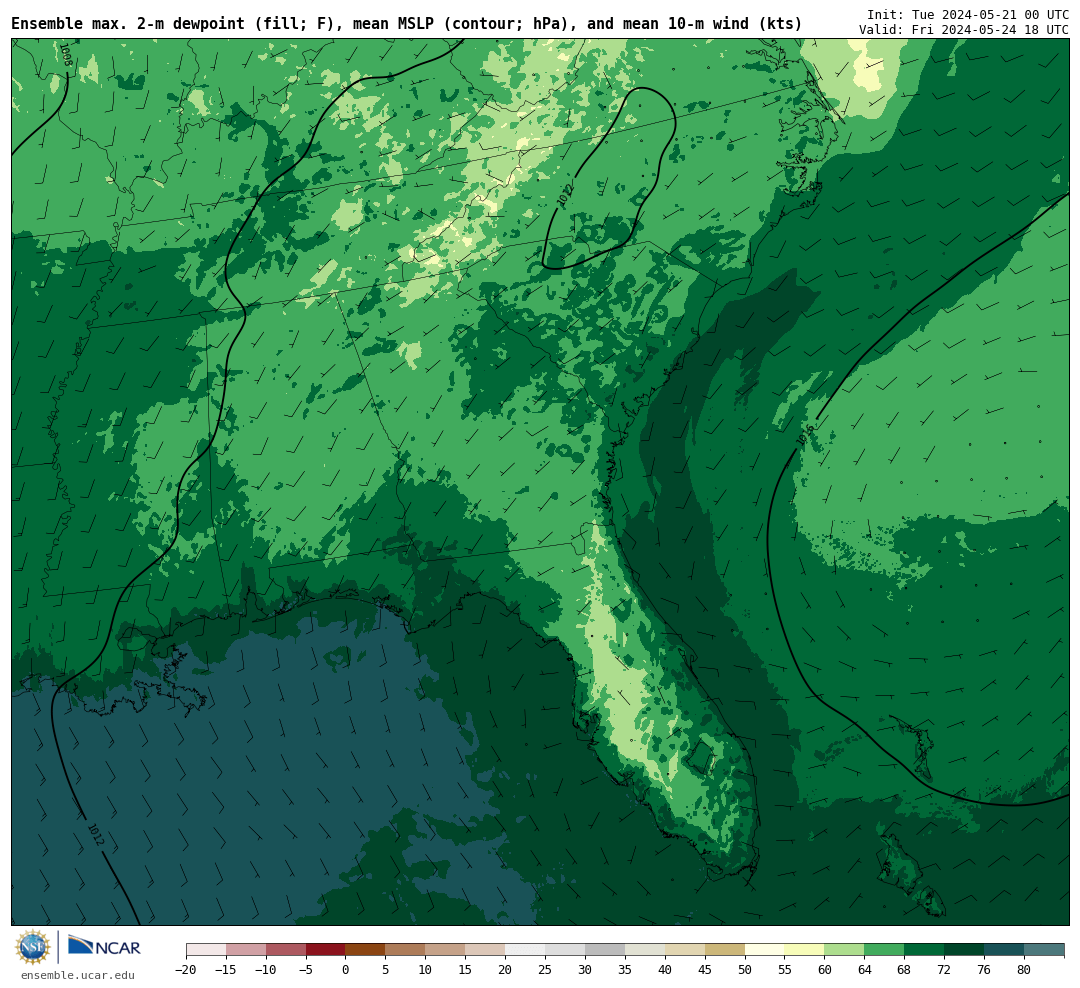Screen dimensions: 1080x988
Task: Pick the gray swatch between 30 and 35
Action: click(x=605, y=950)
